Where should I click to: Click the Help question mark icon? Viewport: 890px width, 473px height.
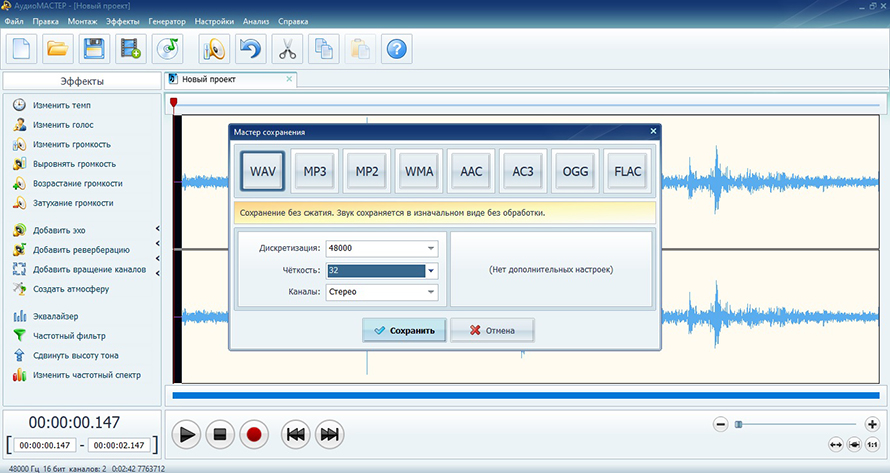(396, 47)
